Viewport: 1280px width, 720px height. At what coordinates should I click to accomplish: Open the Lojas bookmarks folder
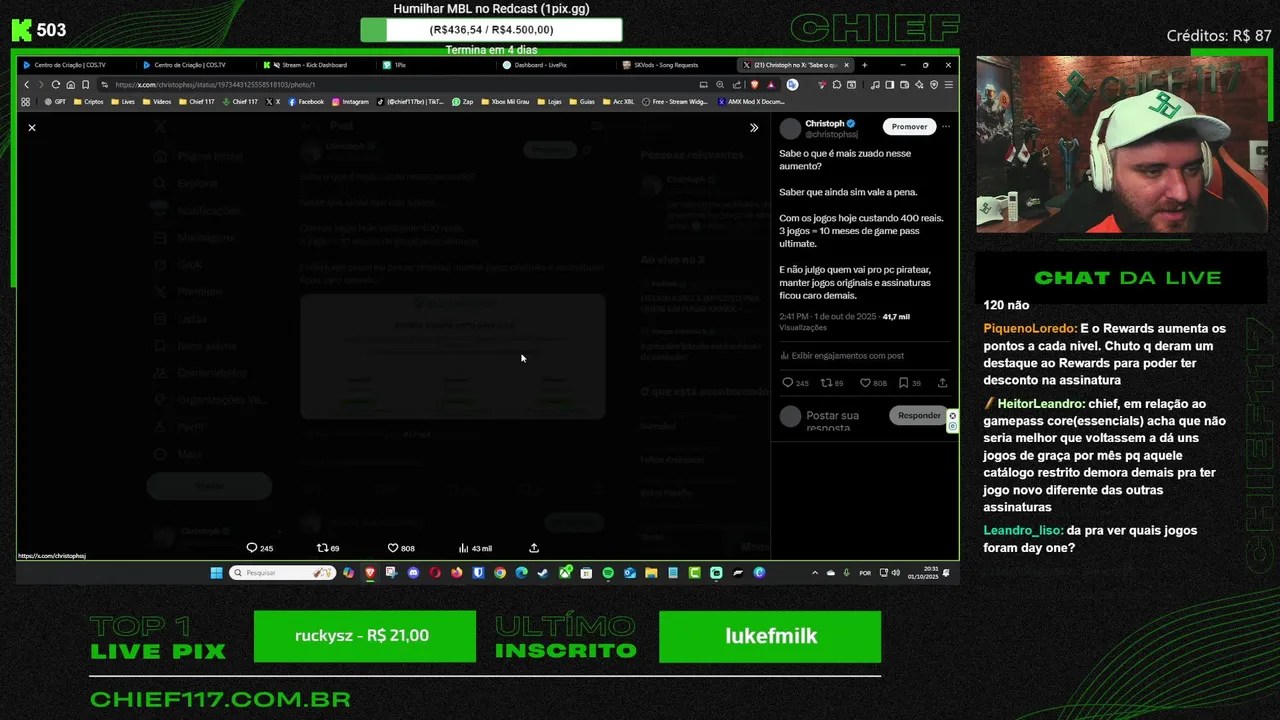[x=549, y=101]
